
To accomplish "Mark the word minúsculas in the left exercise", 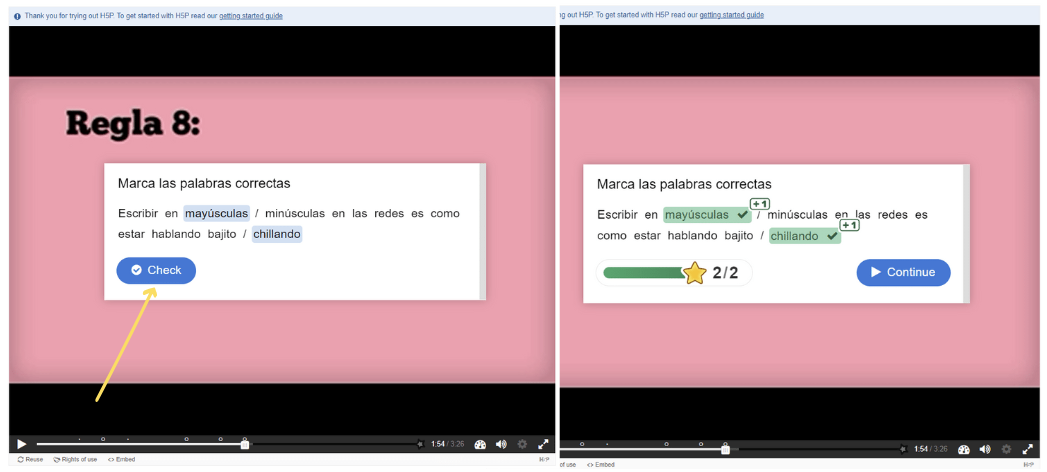I will tap(294, 214).
